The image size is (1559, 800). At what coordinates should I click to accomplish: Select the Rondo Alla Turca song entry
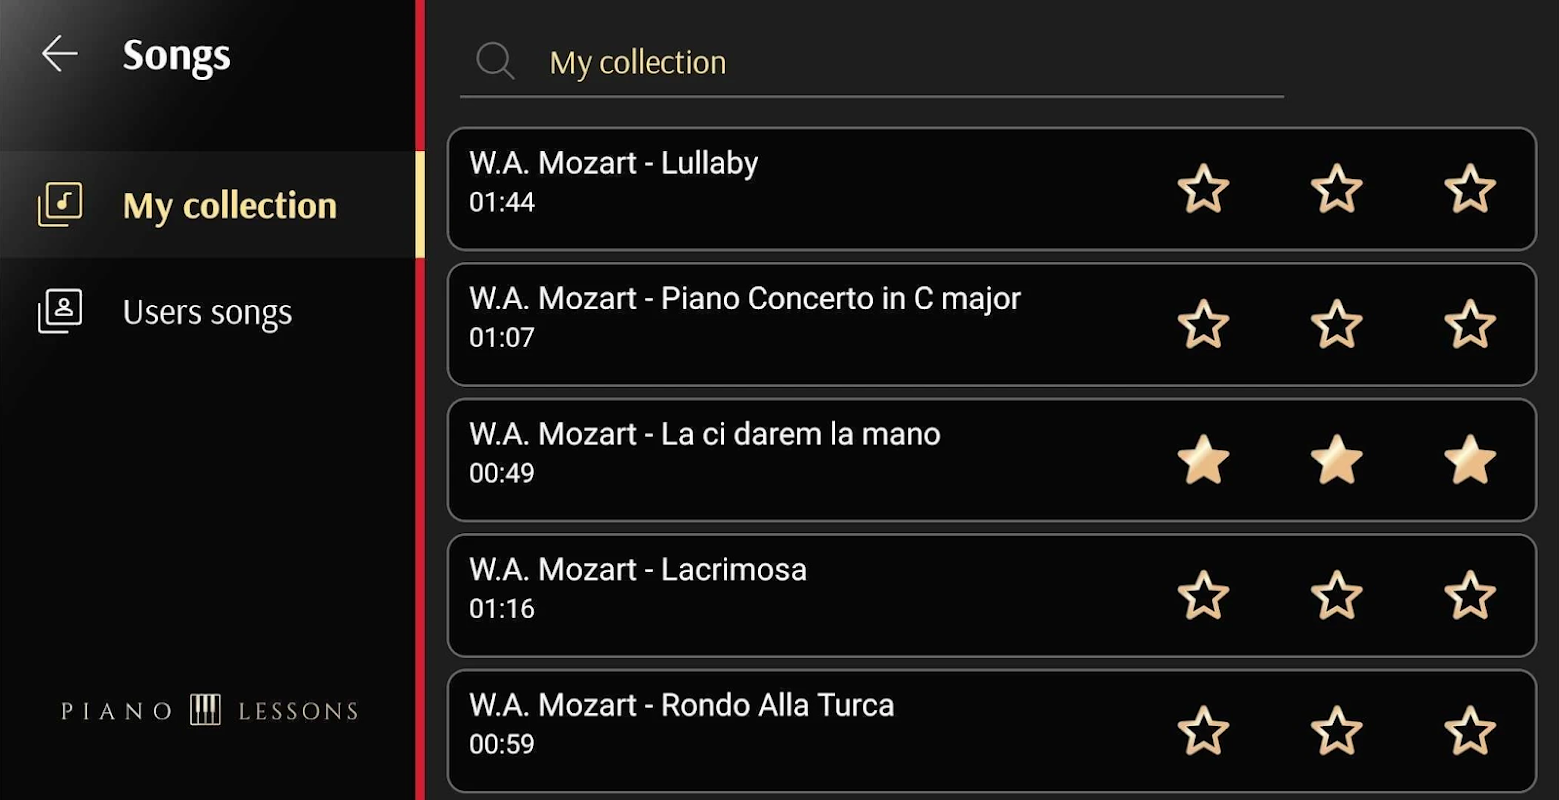[991, 731]
